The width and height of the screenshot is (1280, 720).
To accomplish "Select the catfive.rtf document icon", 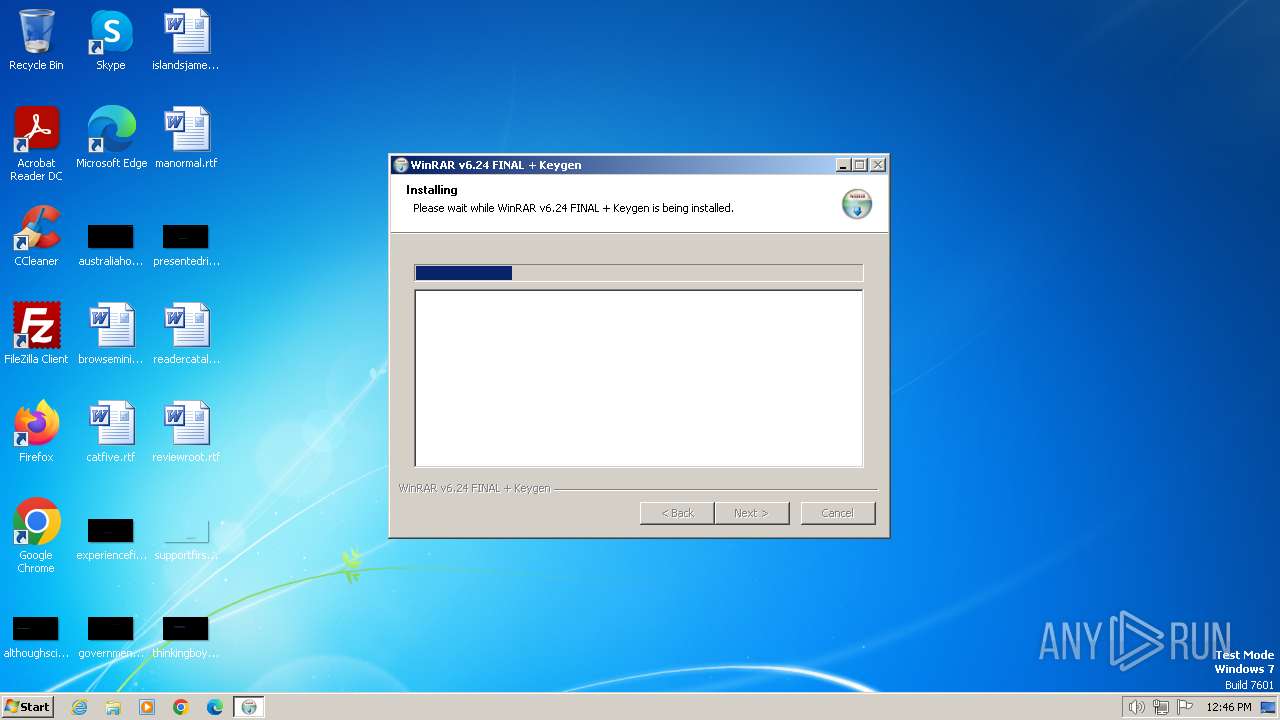I will [x=110, y=432].
